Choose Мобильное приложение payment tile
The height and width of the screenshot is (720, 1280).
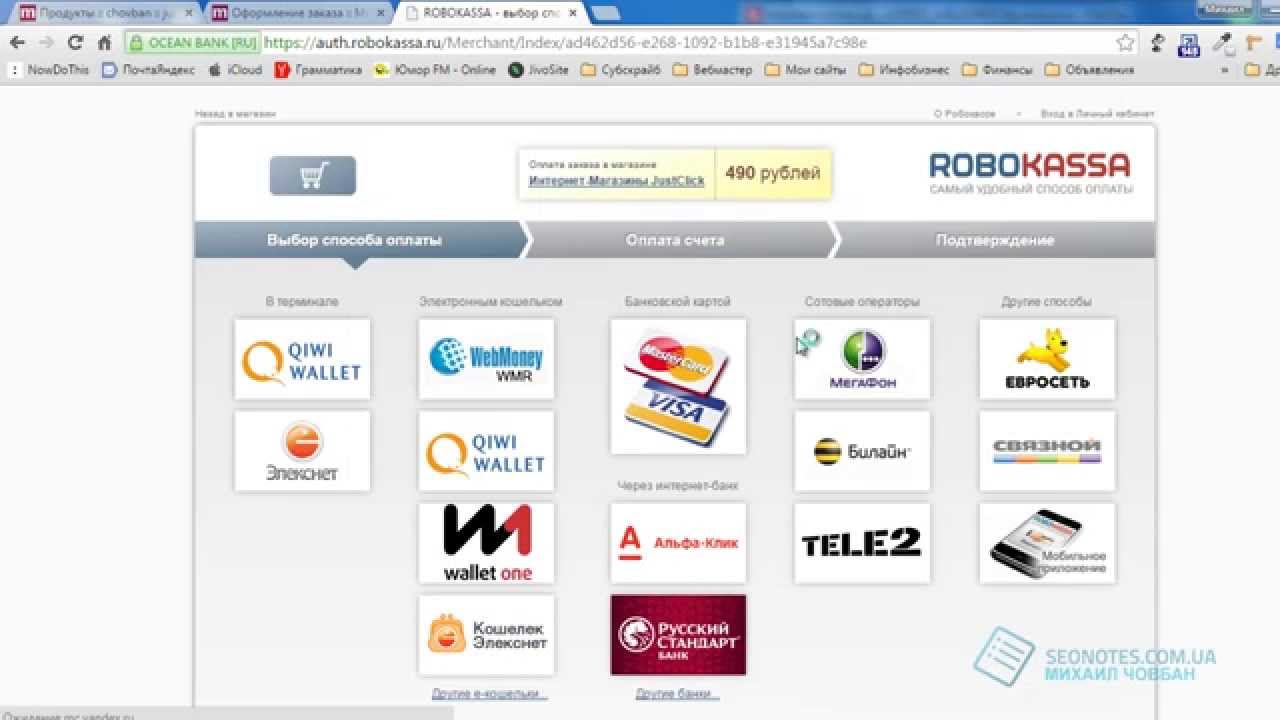click(x=1047, y=543)
